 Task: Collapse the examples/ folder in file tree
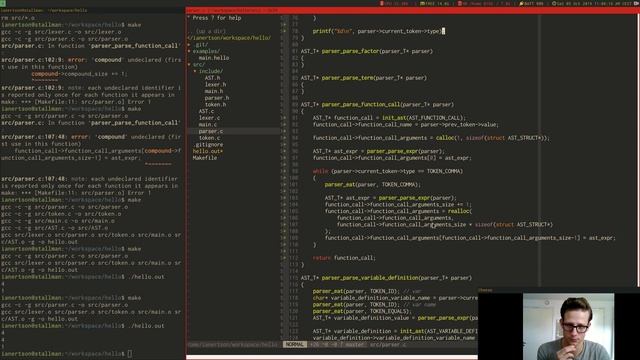tap(189, 51)
